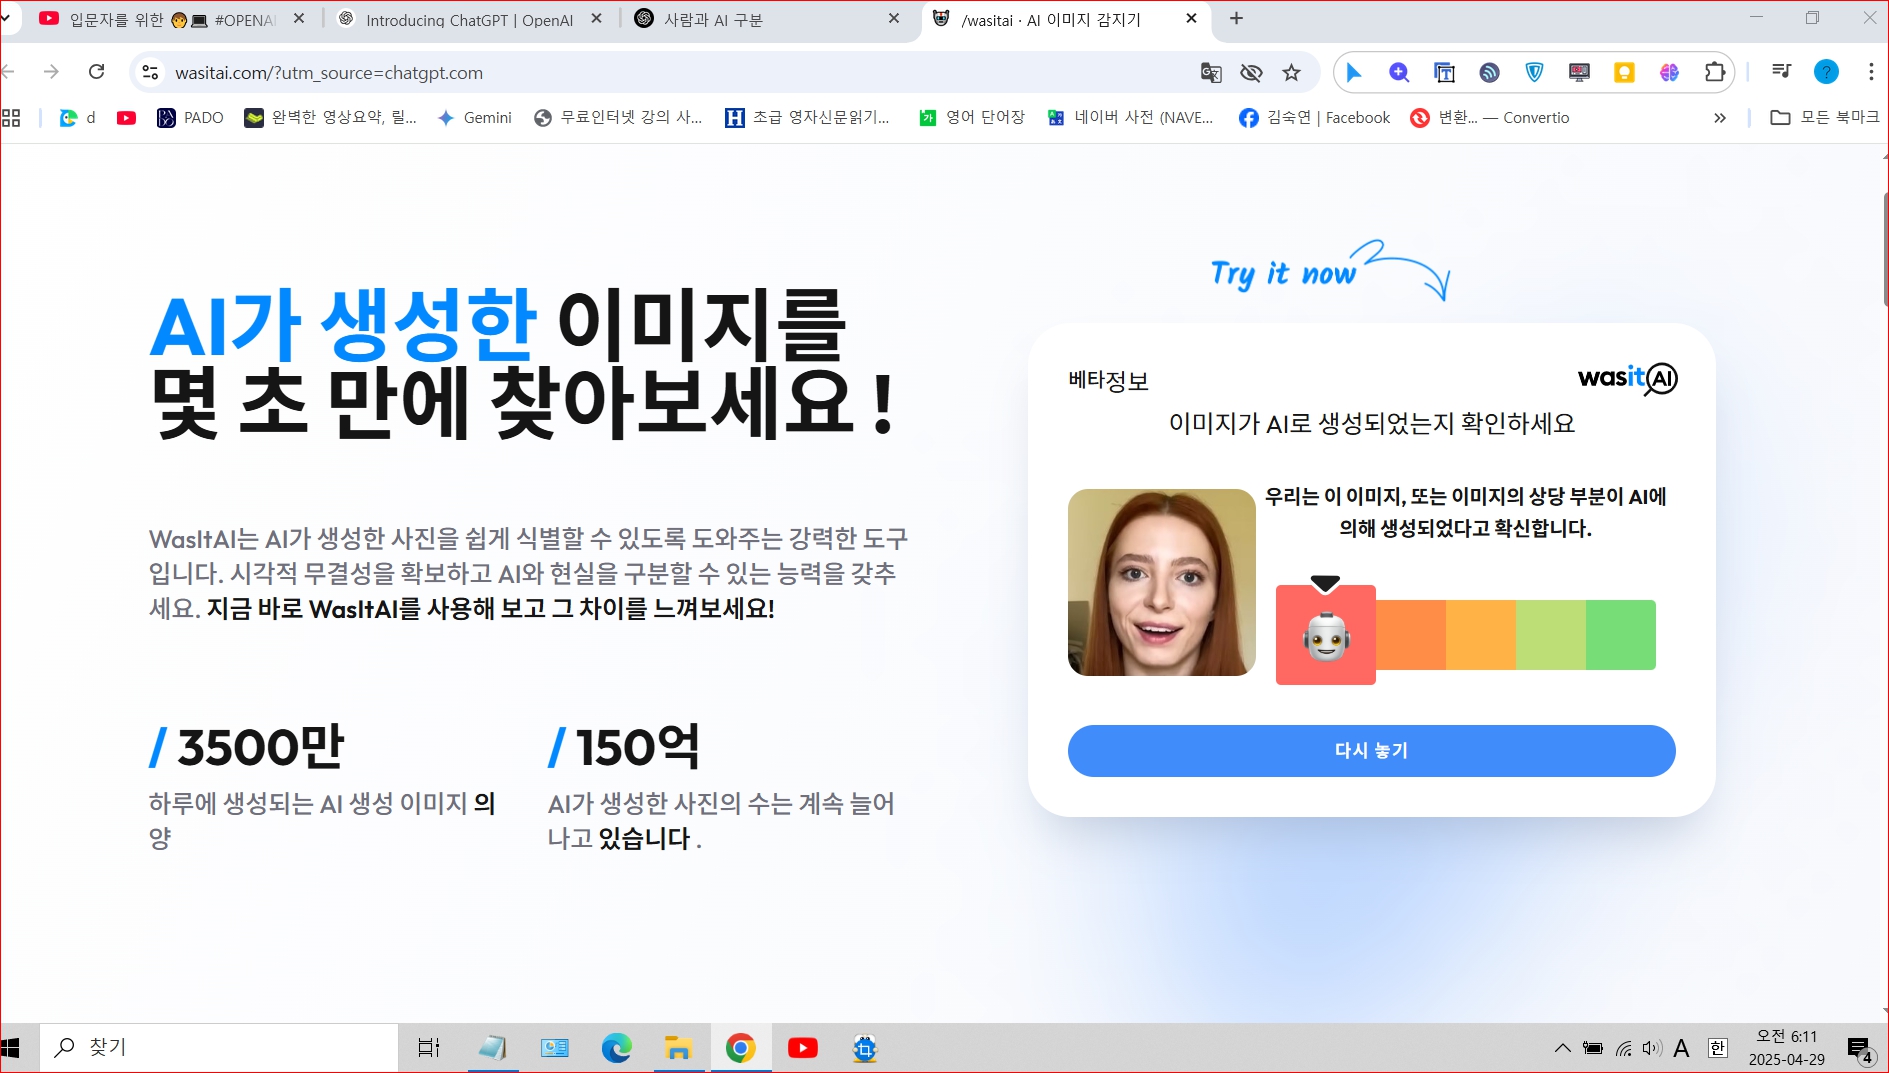This screenshot has width=1889, height=1073.
Task: Open the media control playlist icon
Action: click(x=1781, y=71)
